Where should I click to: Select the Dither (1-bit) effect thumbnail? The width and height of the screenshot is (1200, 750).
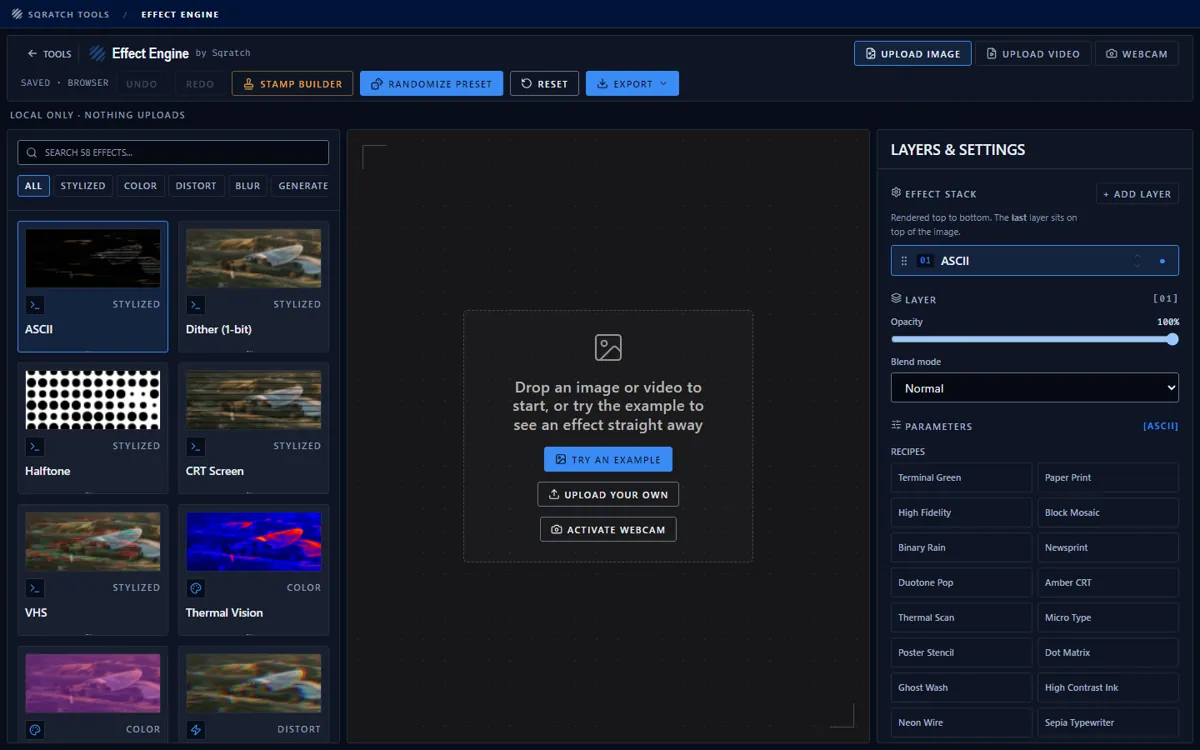254,258
